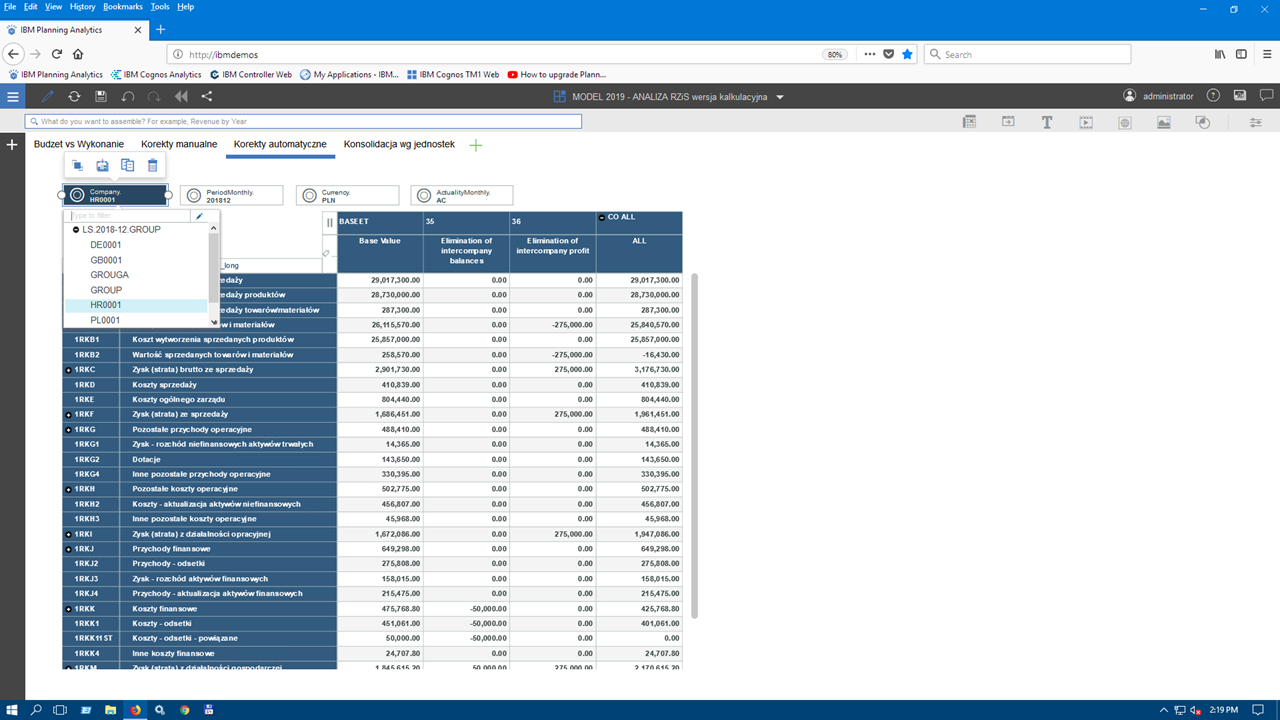Insert an image widget
Image resolution: width=1280 pixels, height=720 pixels.
tap(1164, 122)
